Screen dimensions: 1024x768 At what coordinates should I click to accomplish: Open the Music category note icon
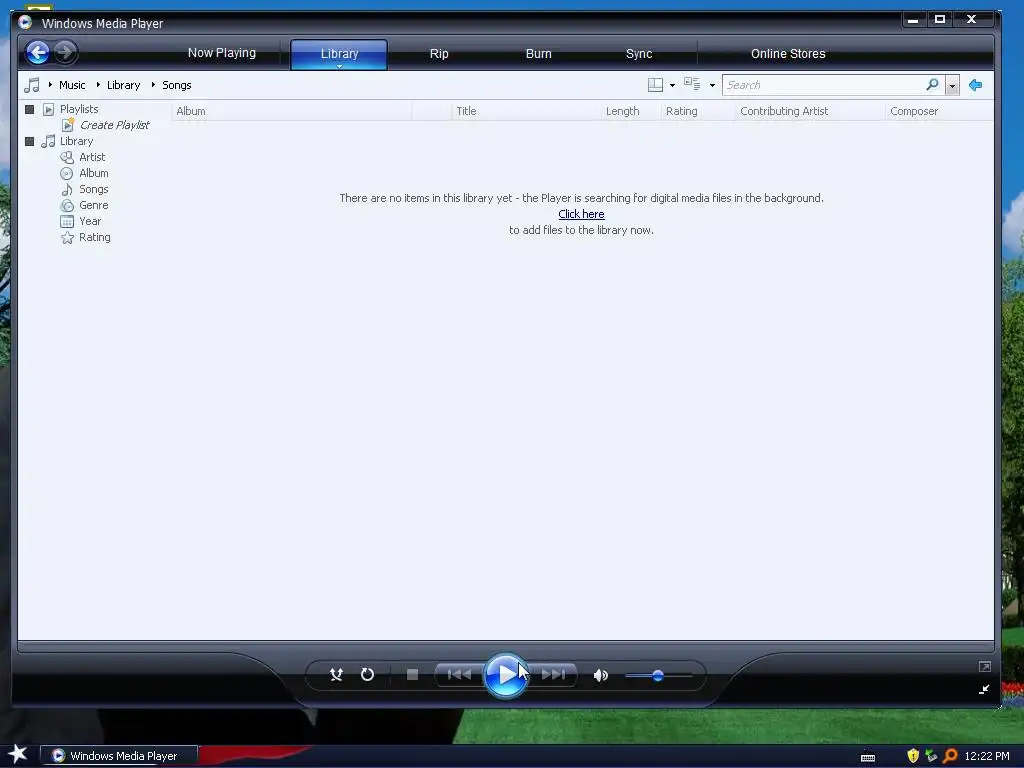(31, 85)
